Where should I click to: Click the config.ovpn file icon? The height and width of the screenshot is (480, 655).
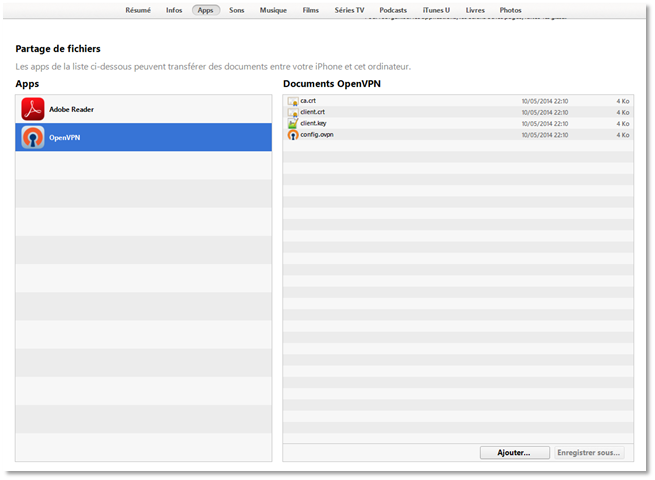pos(293,134)
